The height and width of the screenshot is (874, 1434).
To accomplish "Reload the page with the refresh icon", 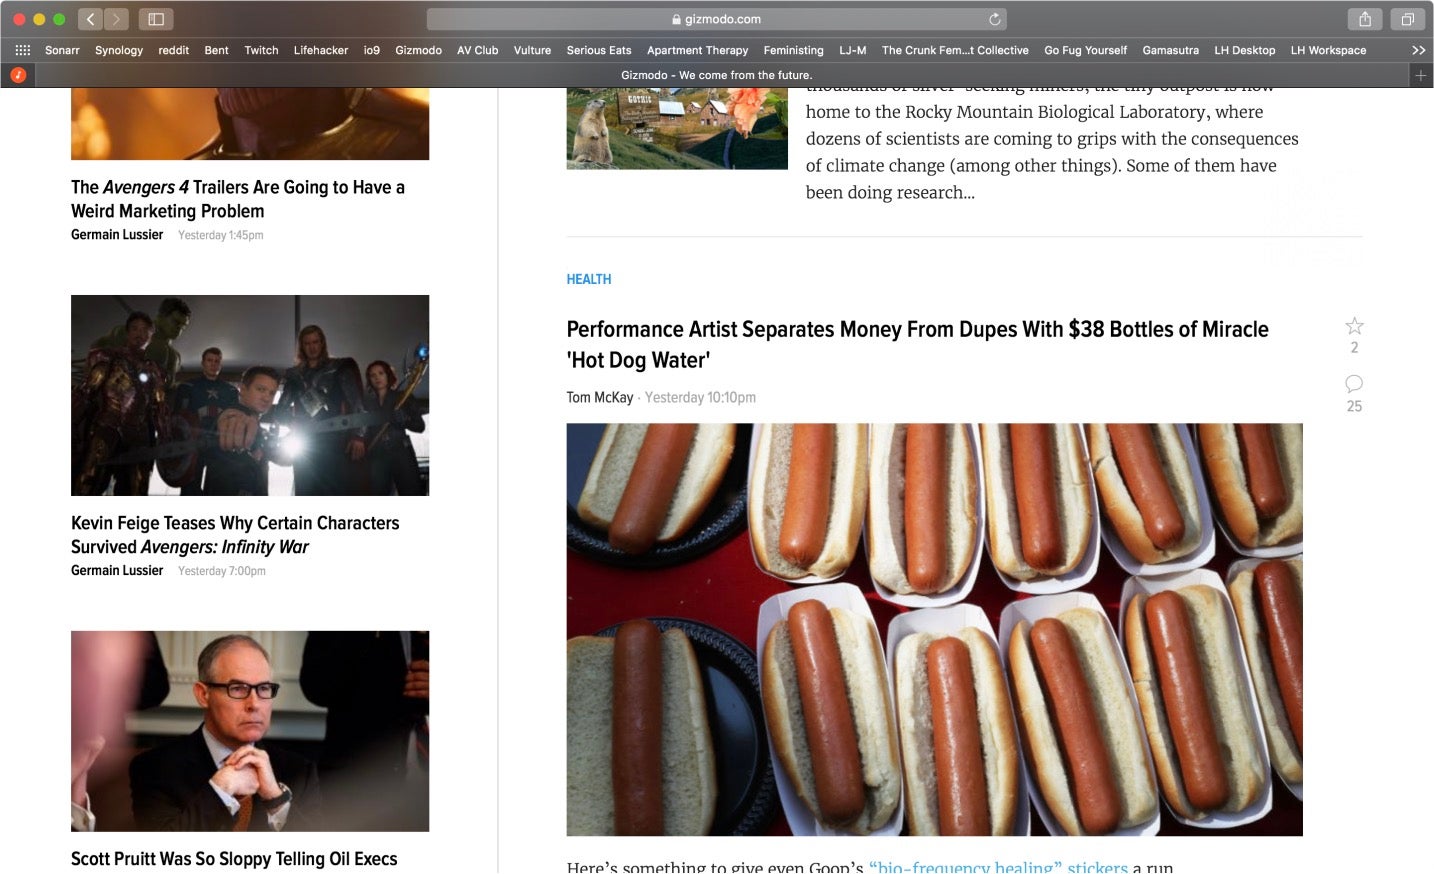I will pyautogui.click(x=994, y=19).
